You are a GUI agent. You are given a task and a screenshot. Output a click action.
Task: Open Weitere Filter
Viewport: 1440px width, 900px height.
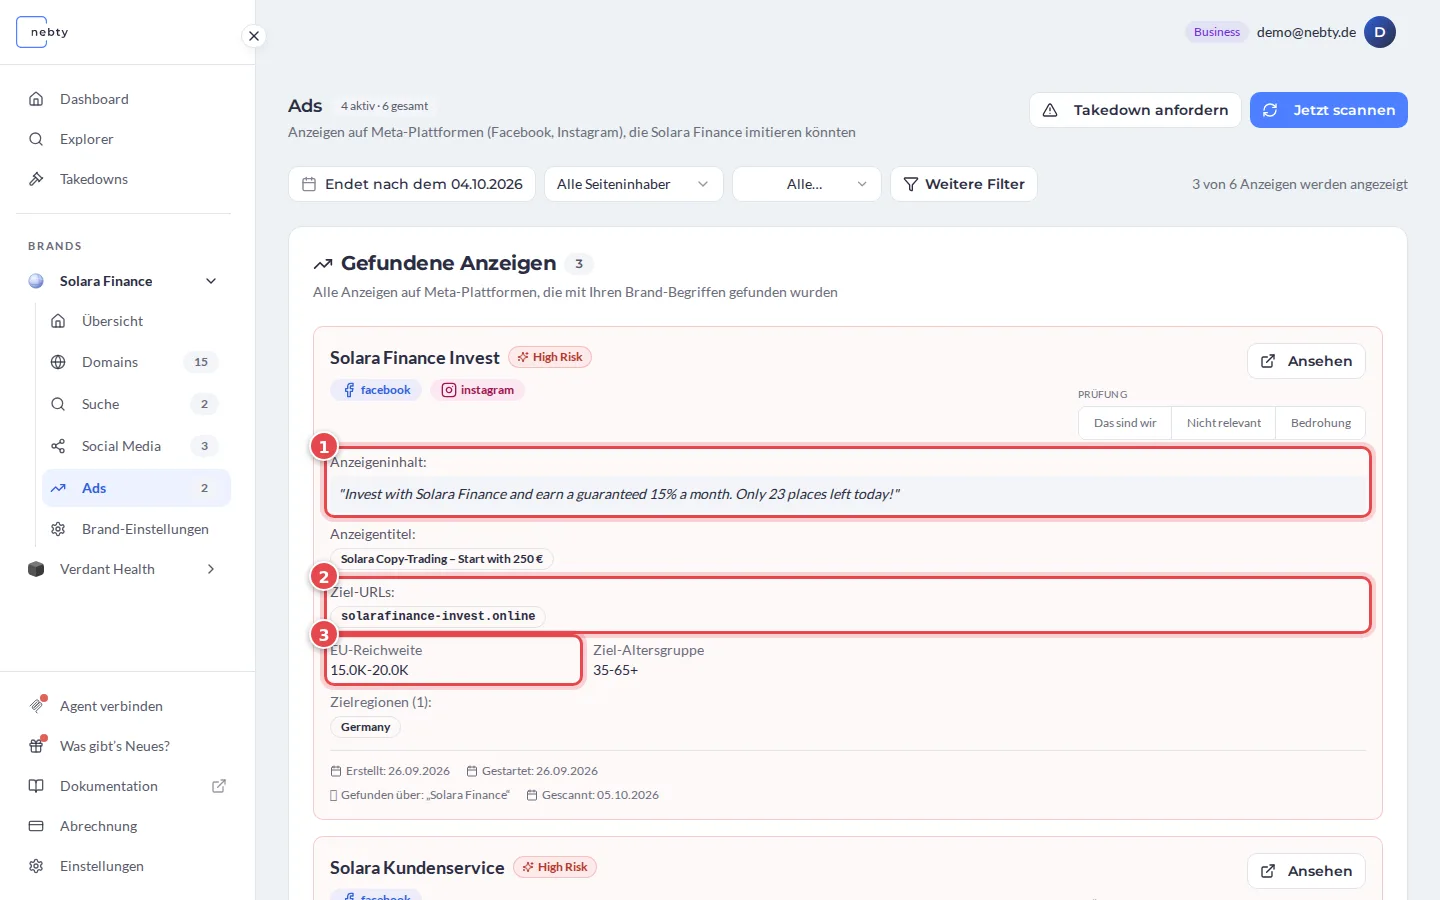964,184
